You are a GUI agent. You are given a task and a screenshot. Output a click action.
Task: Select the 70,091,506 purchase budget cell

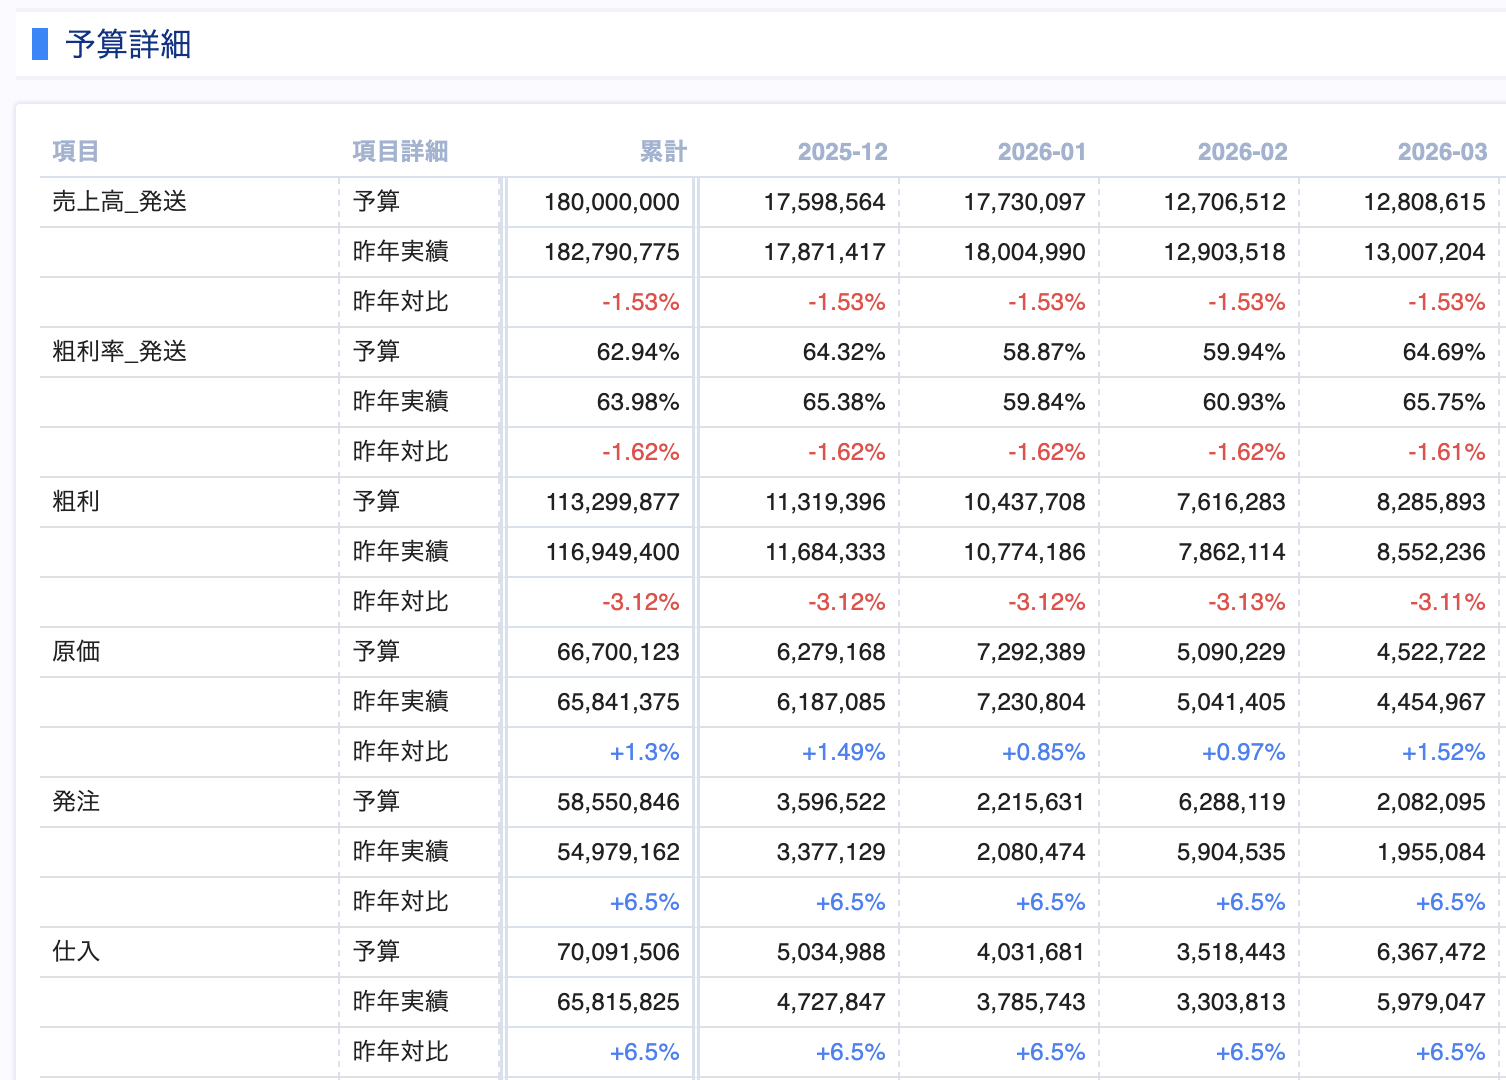click(617, 952)
